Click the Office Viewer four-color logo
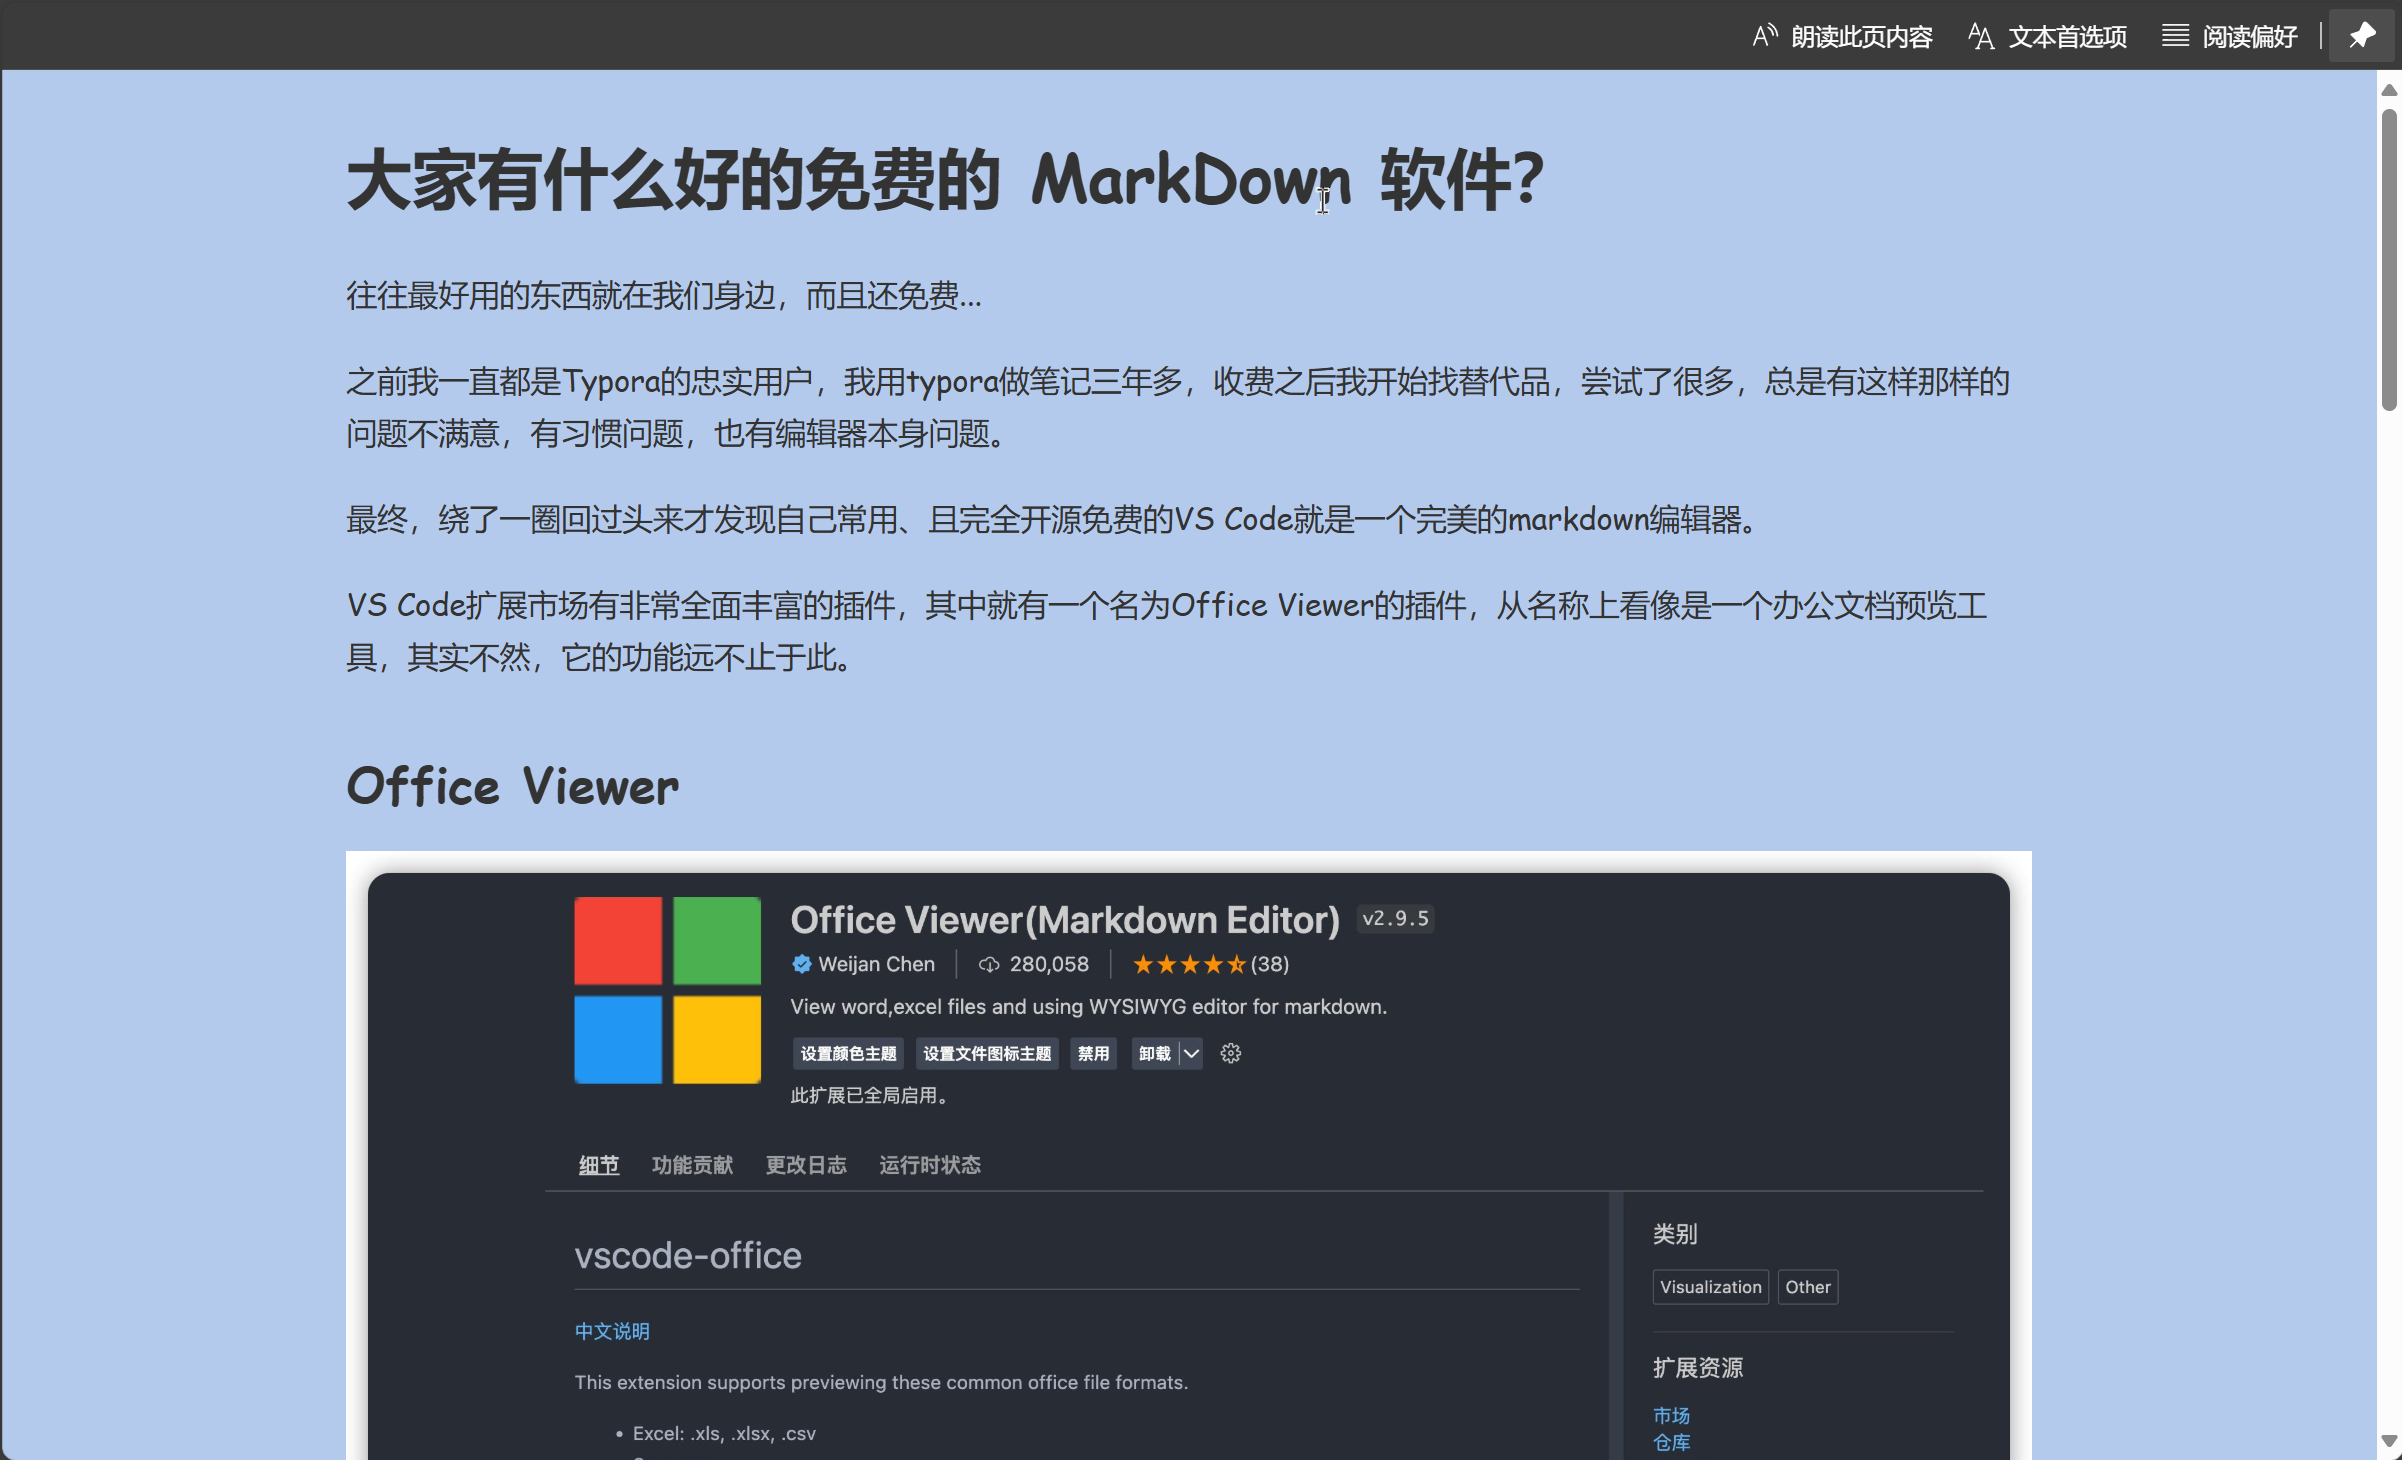 pos(667,990)
